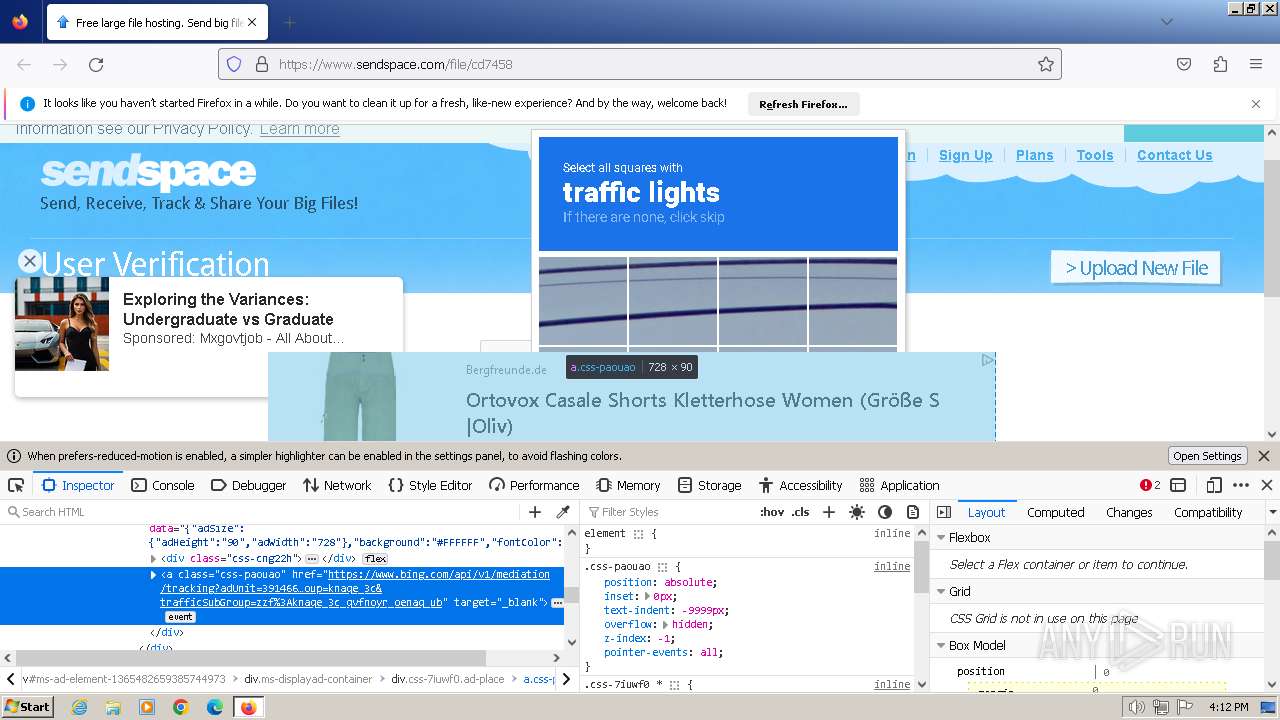Open the Performance tab
The width and height of the screenshot is (1280, 720).
[x=534, y=485]
